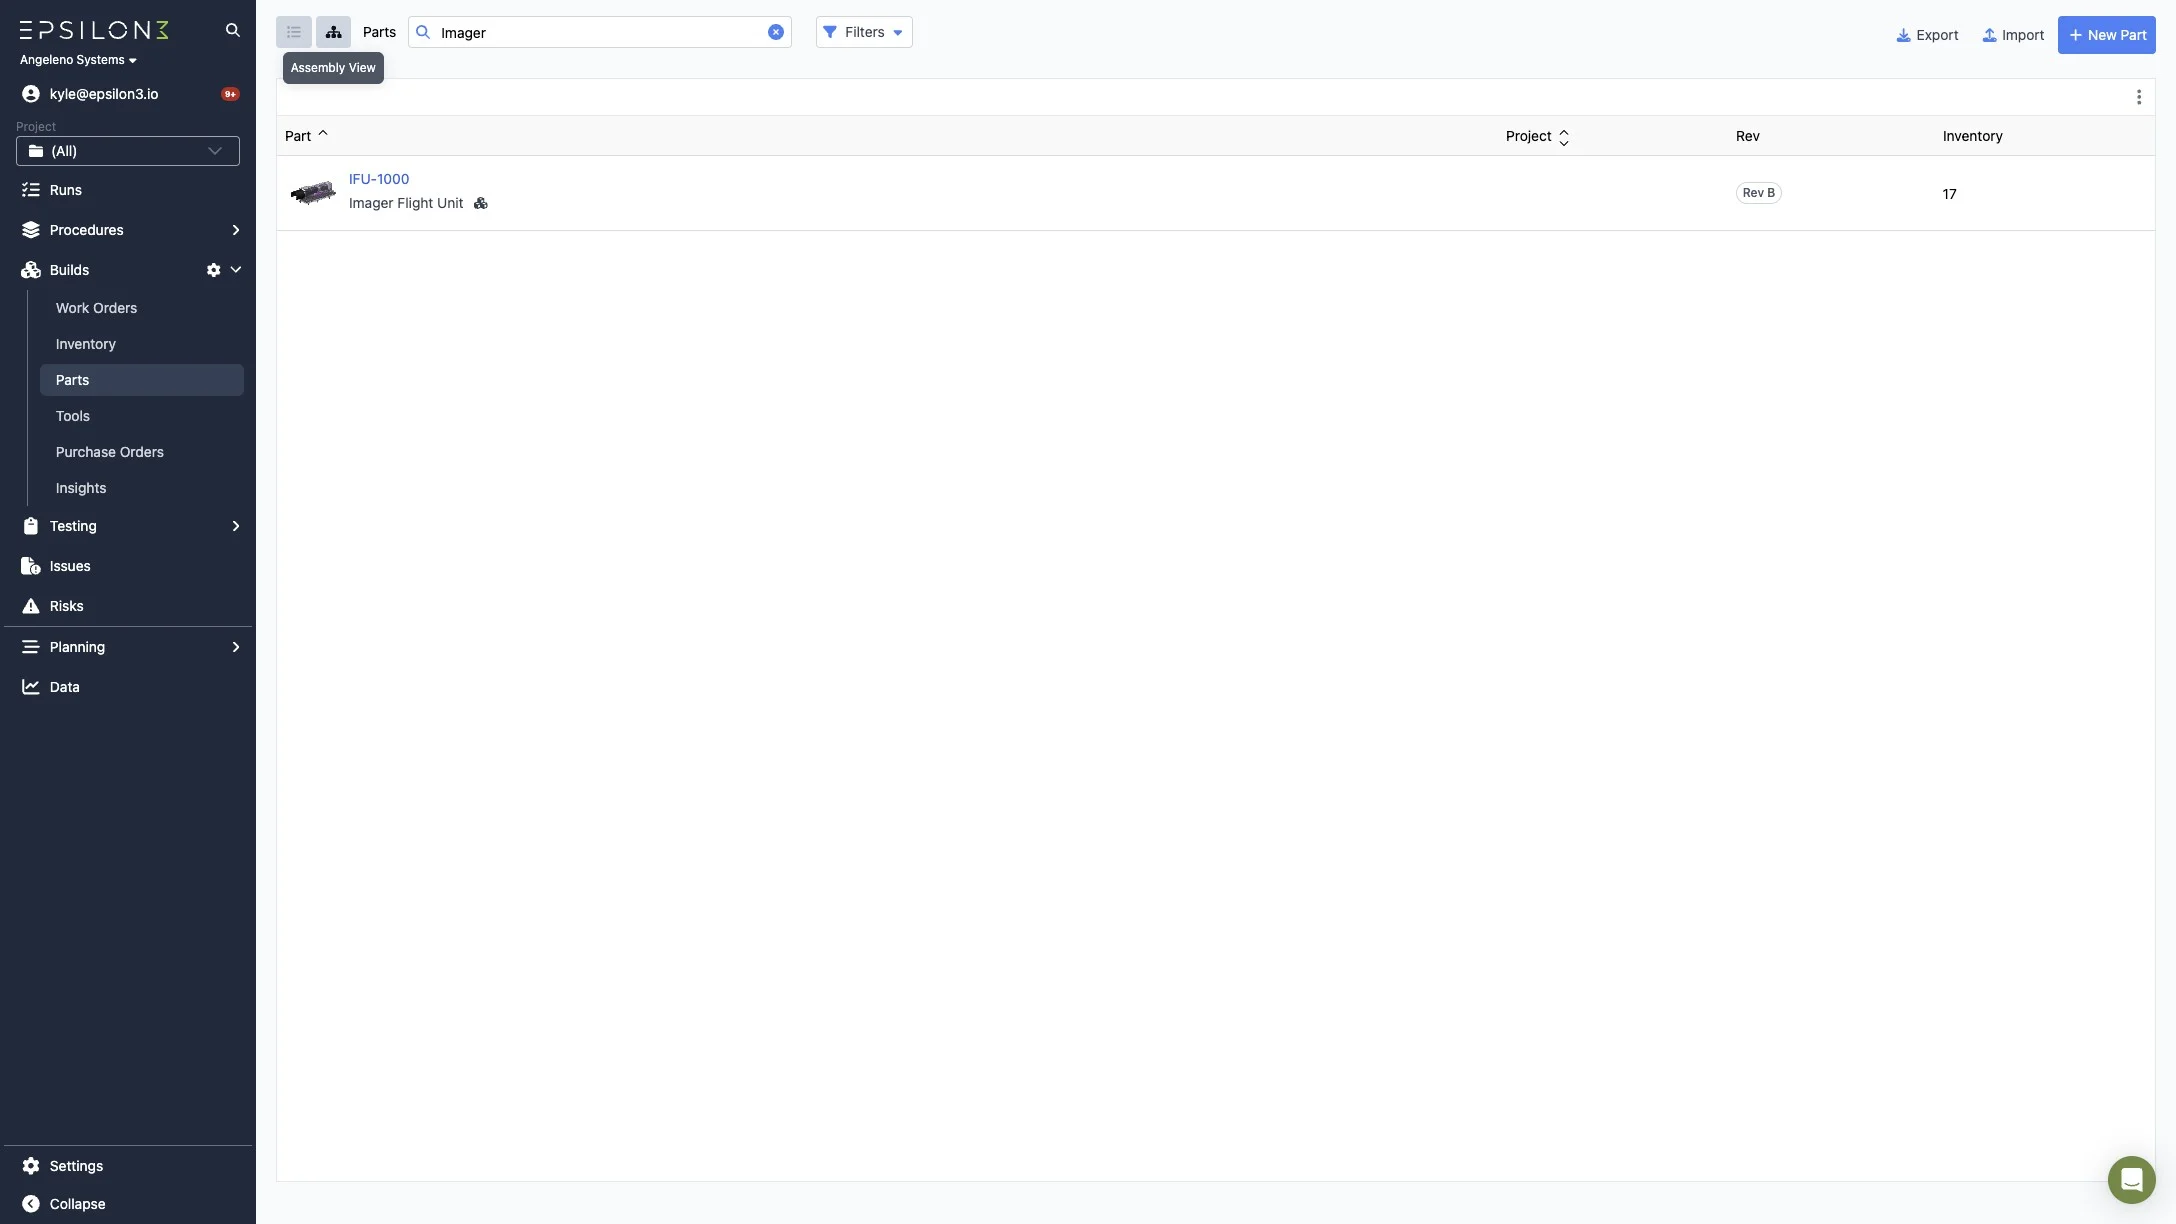Open the Project (All) dropdown

pos(128,151)
